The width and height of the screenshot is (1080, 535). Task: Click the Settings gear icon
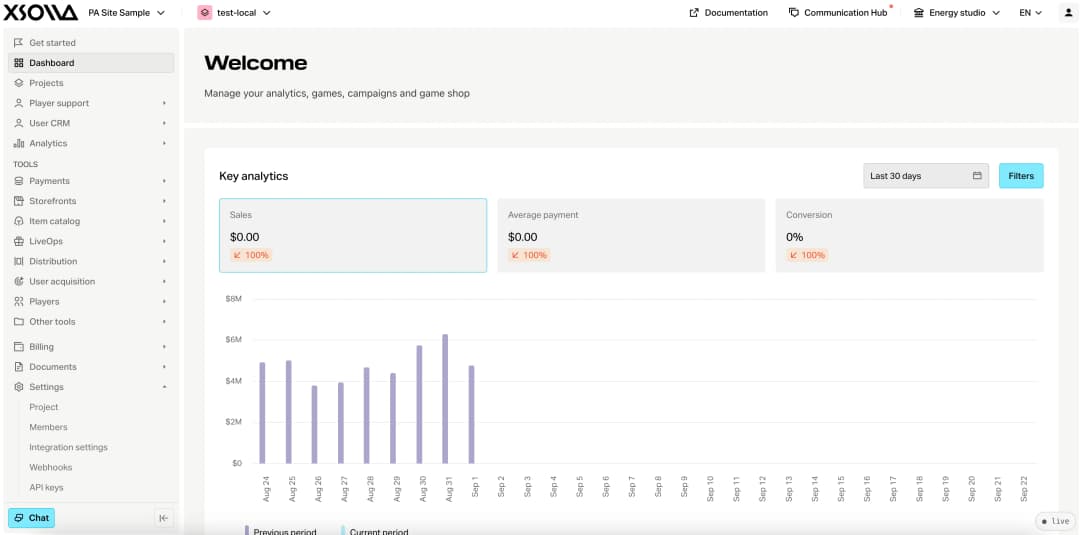tap(19, 387)
